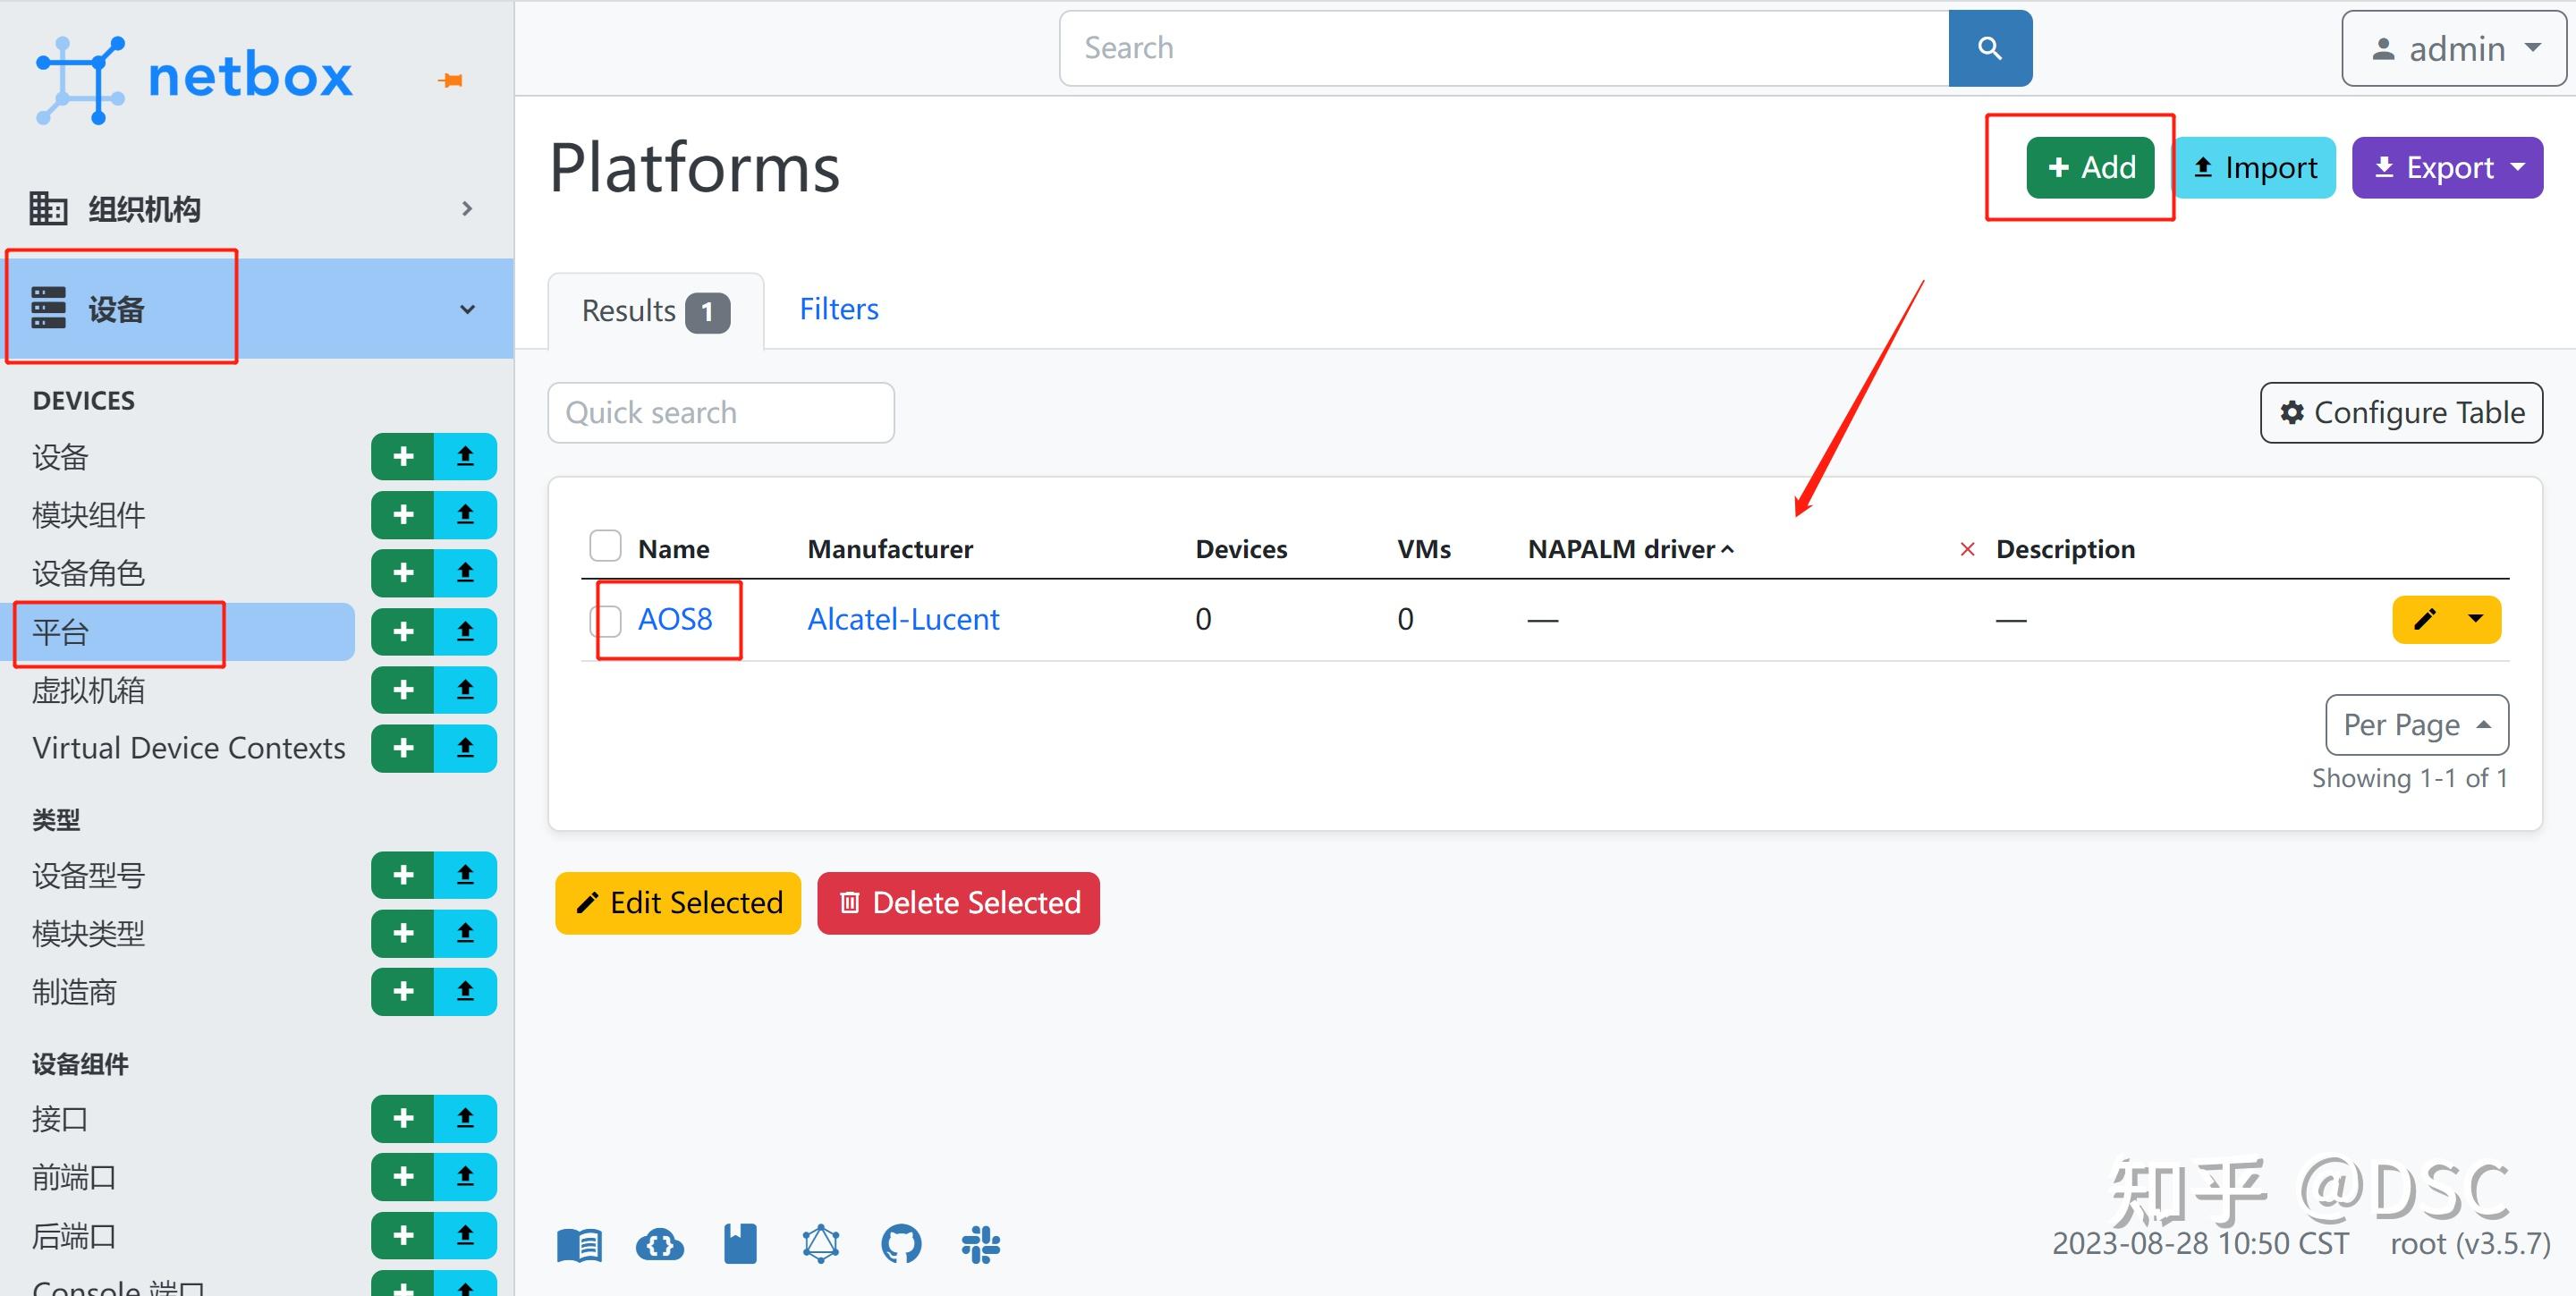Open the GraphQL footer icon
The width and height of the screenshot is (2576, 1296).
tap(820, 1244)
